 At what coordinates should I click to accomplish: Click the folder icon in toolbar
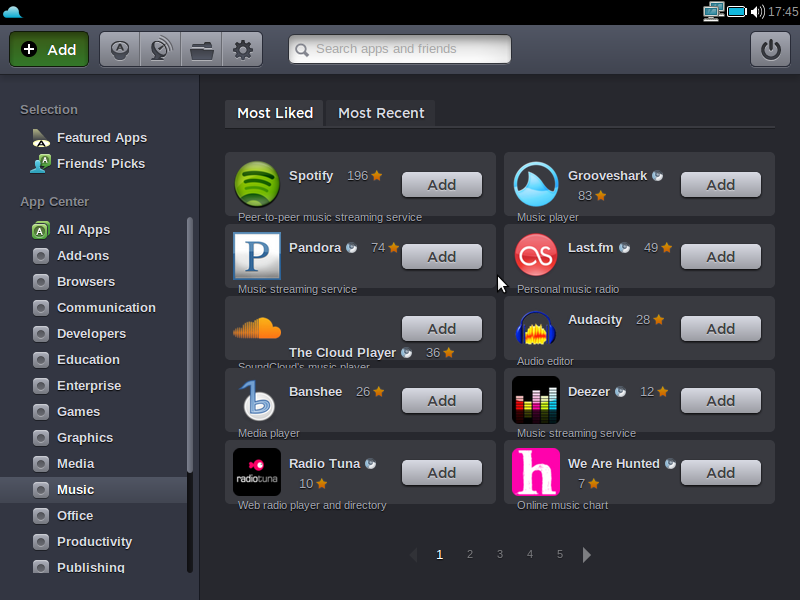(202, 49)
